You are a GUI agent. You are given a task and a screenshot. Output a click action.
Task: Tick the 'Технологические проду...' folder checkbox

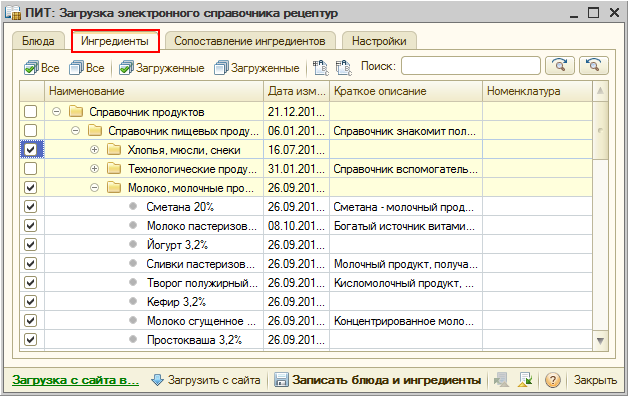(x=30, y=169)
